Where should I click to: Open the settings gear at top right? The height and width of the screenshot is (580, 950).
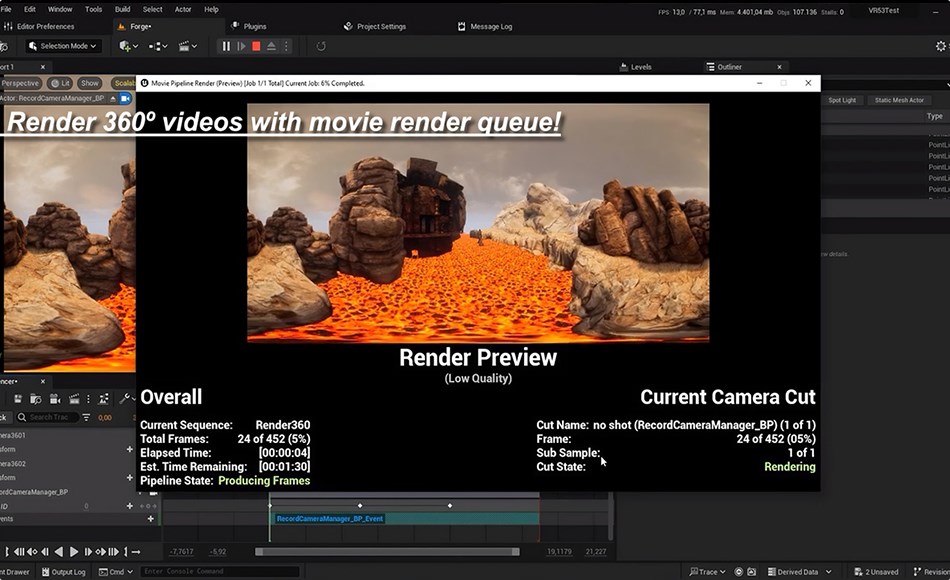point(940,46)
